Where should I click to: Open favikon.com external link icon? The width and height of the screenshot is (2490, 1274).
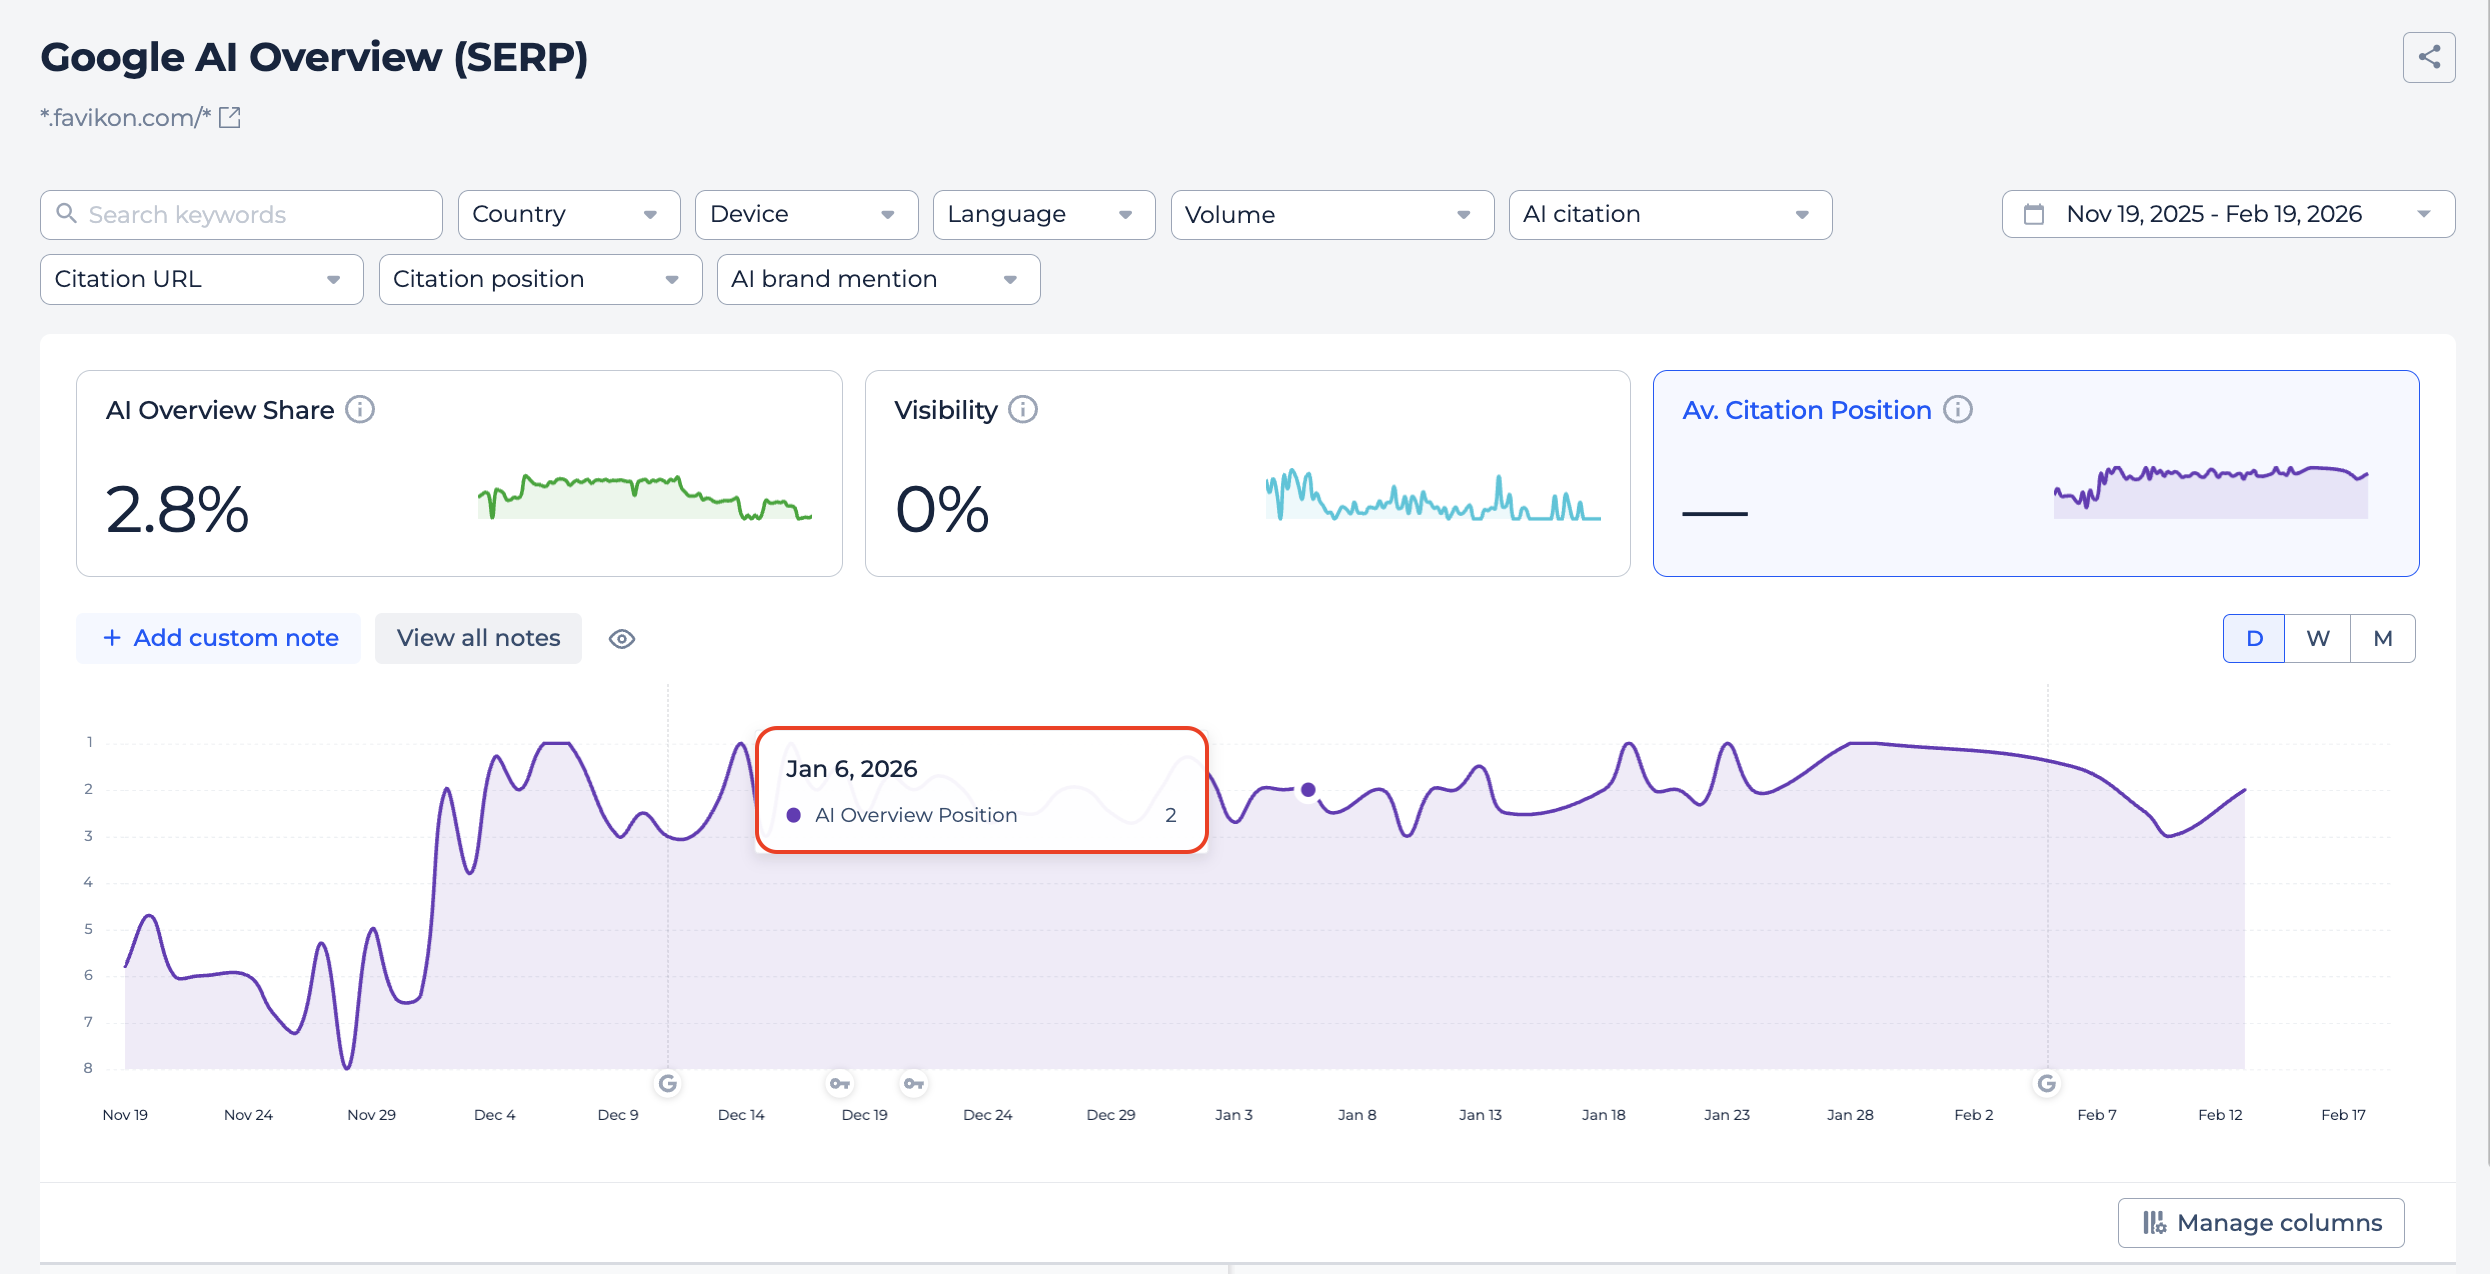point(230,118)
